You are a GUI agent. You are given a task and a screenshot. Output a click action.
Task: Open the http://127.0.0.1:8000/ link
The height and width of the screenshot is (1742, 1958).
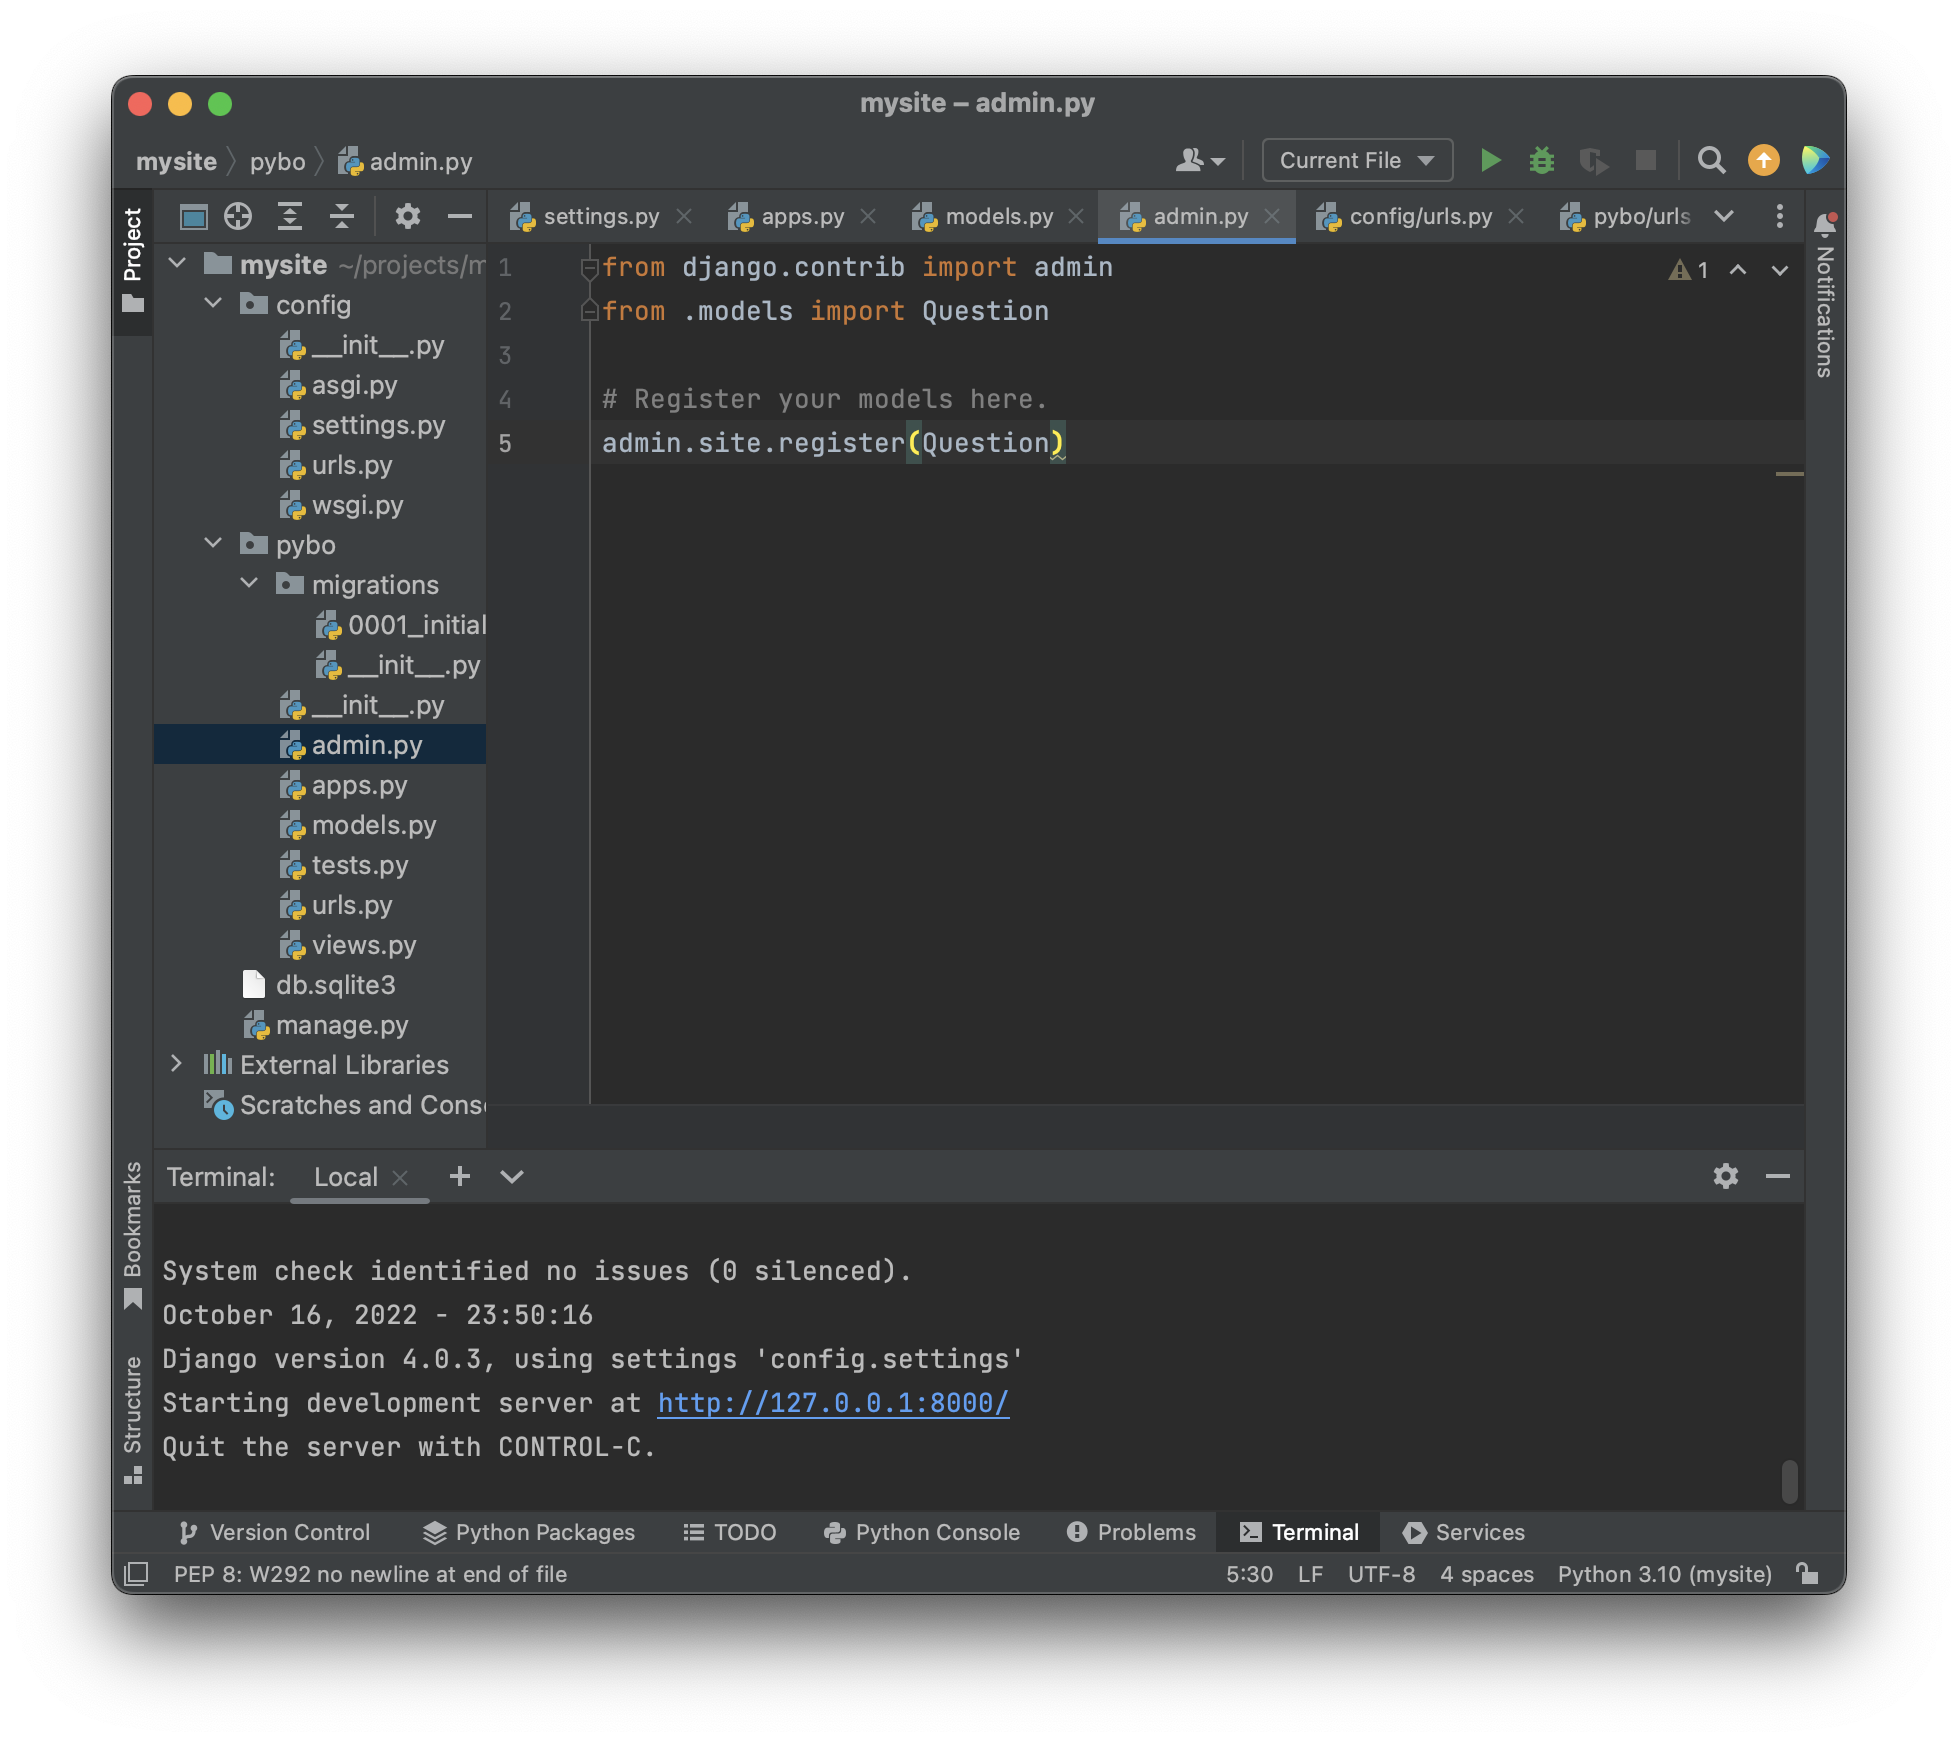tap(832, 1402)
